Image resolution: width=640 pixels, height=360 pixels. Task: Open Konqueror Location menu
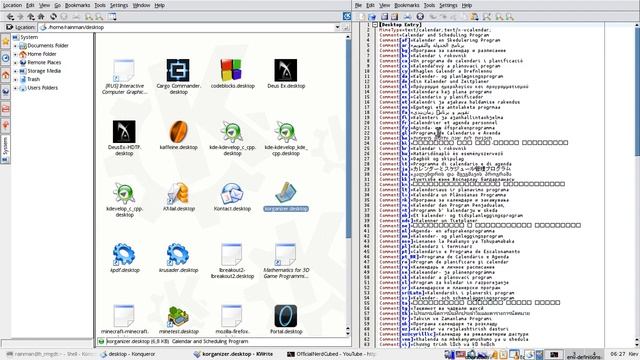point(12,5)
